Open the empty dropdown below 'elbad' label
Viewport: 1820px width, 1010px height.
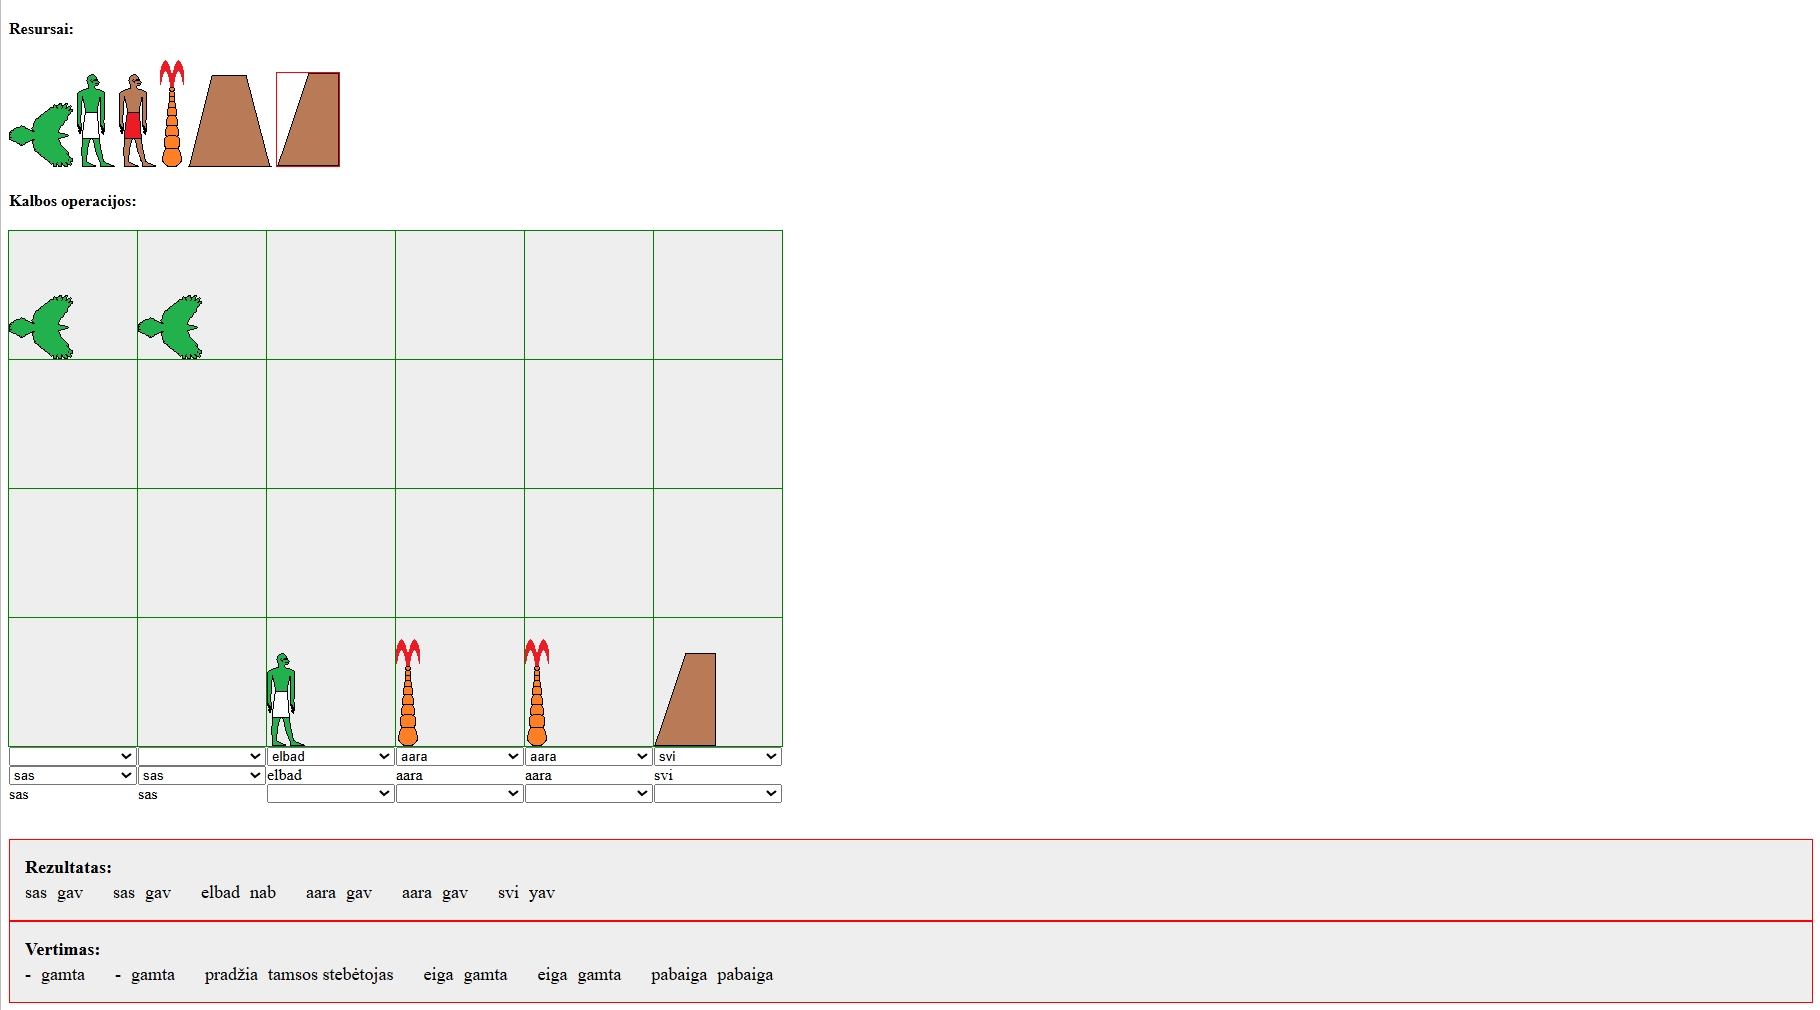(x=330, y=793)
